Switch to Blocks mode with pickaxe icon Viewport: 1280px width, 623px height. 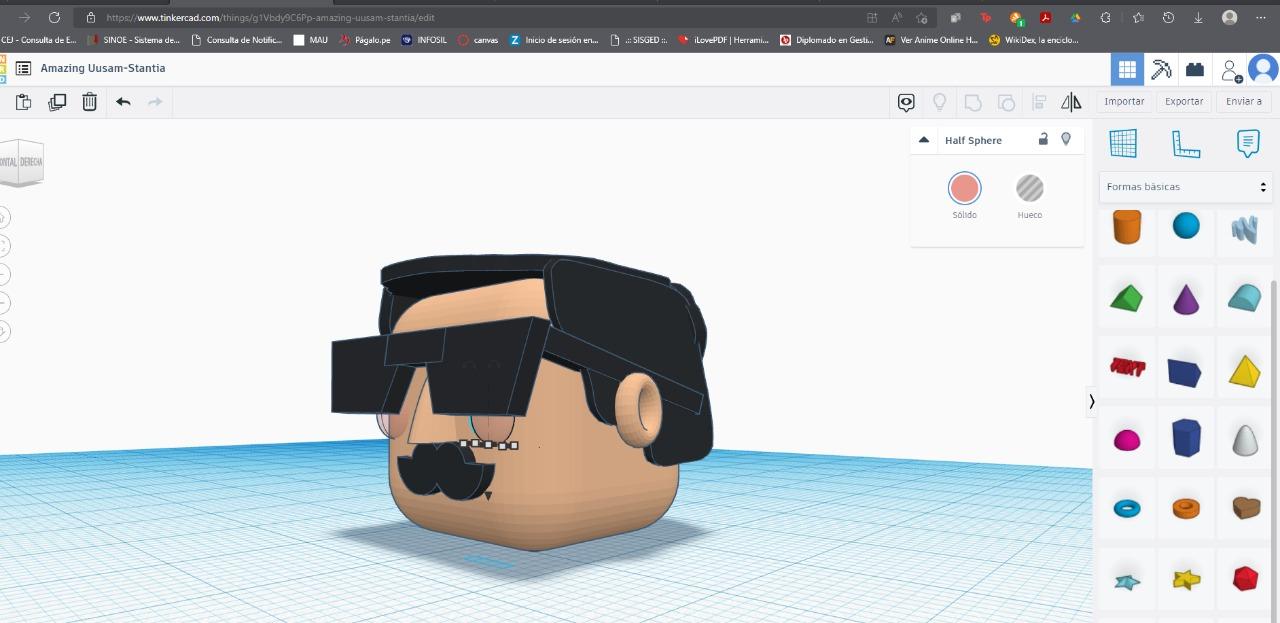coord(1161,69)
